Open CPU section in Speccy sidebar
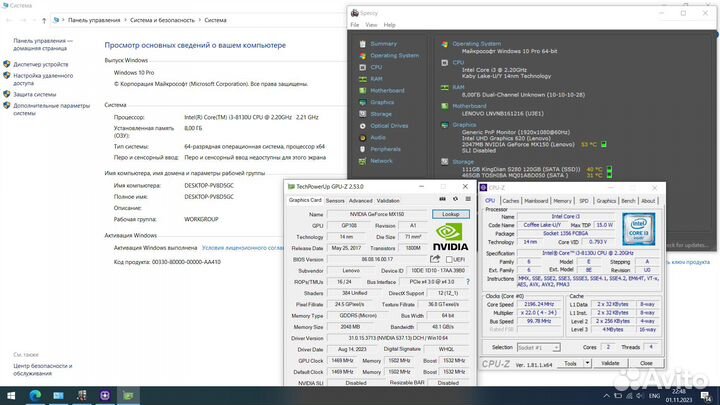 (376, 67)
